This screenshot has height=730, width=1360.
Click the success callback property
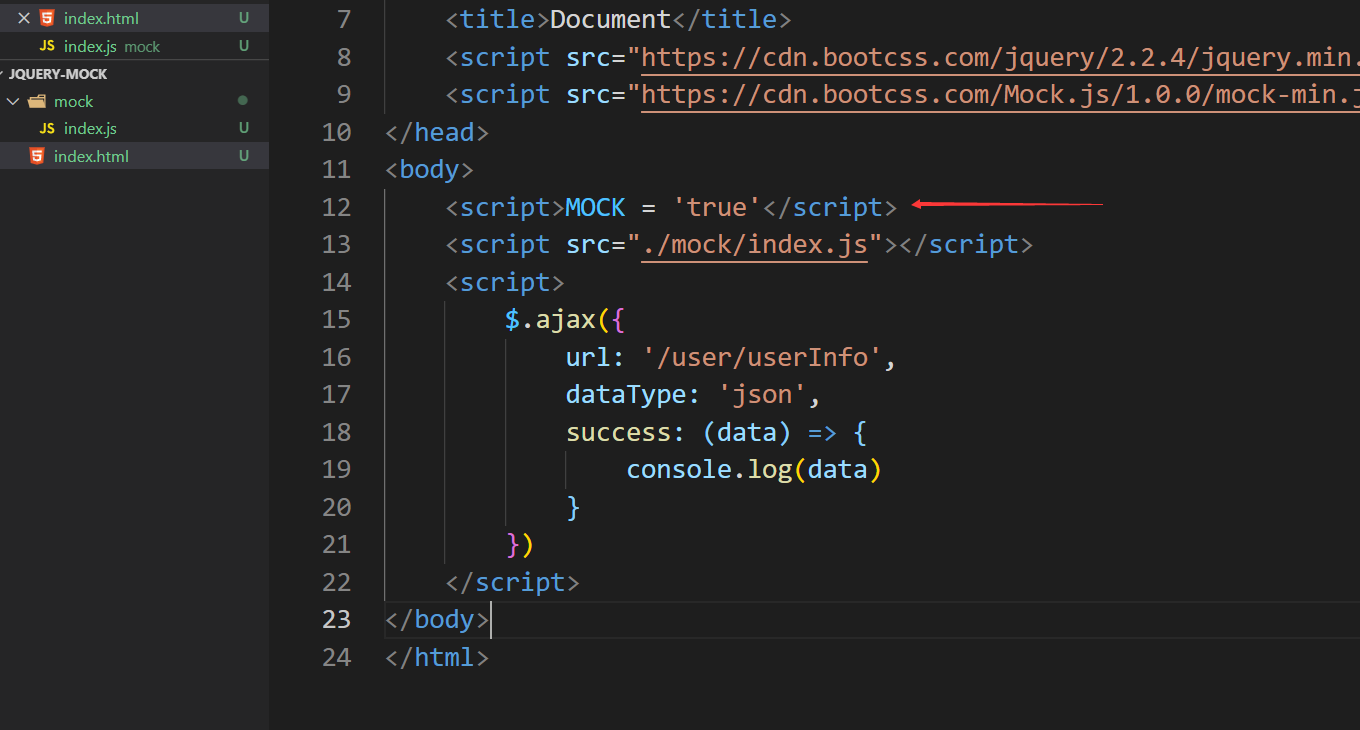click(618, 432)
